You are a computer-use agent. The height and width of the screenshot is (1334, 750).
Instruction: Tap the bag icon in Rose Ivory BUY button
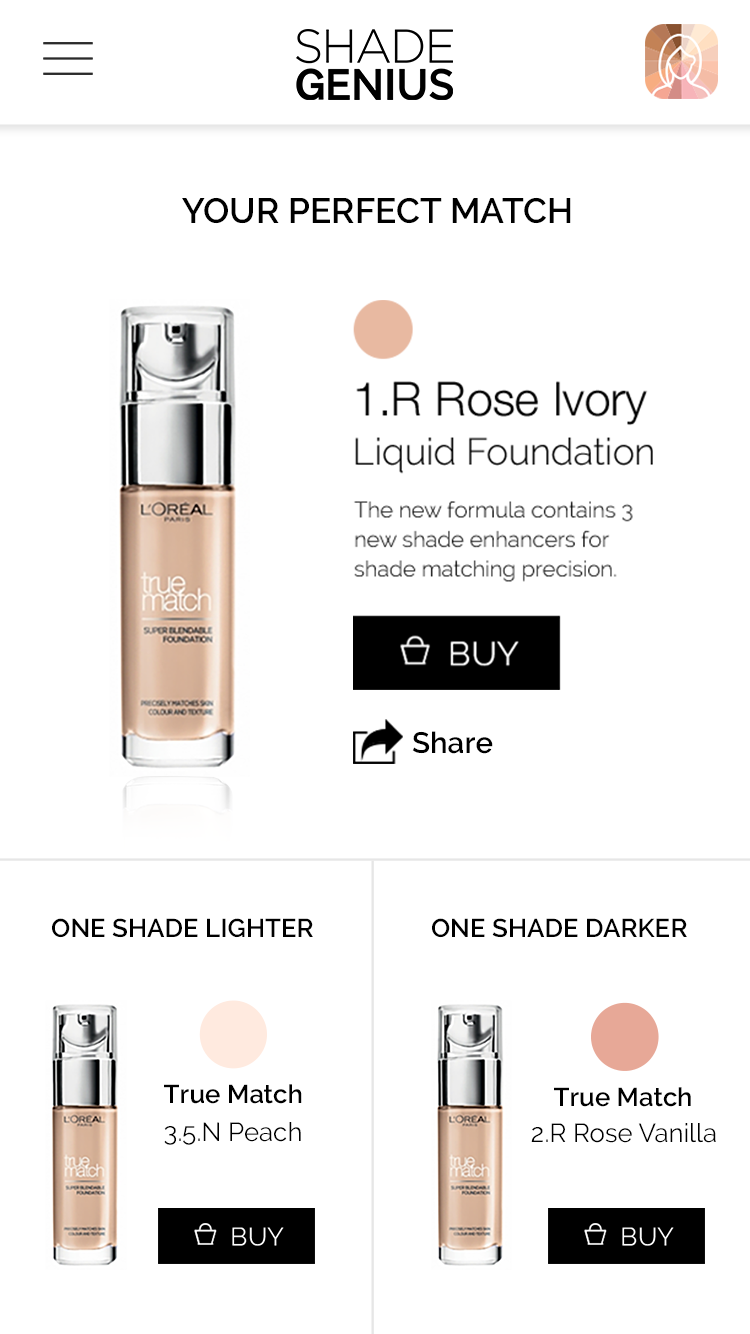pos(415,652)
